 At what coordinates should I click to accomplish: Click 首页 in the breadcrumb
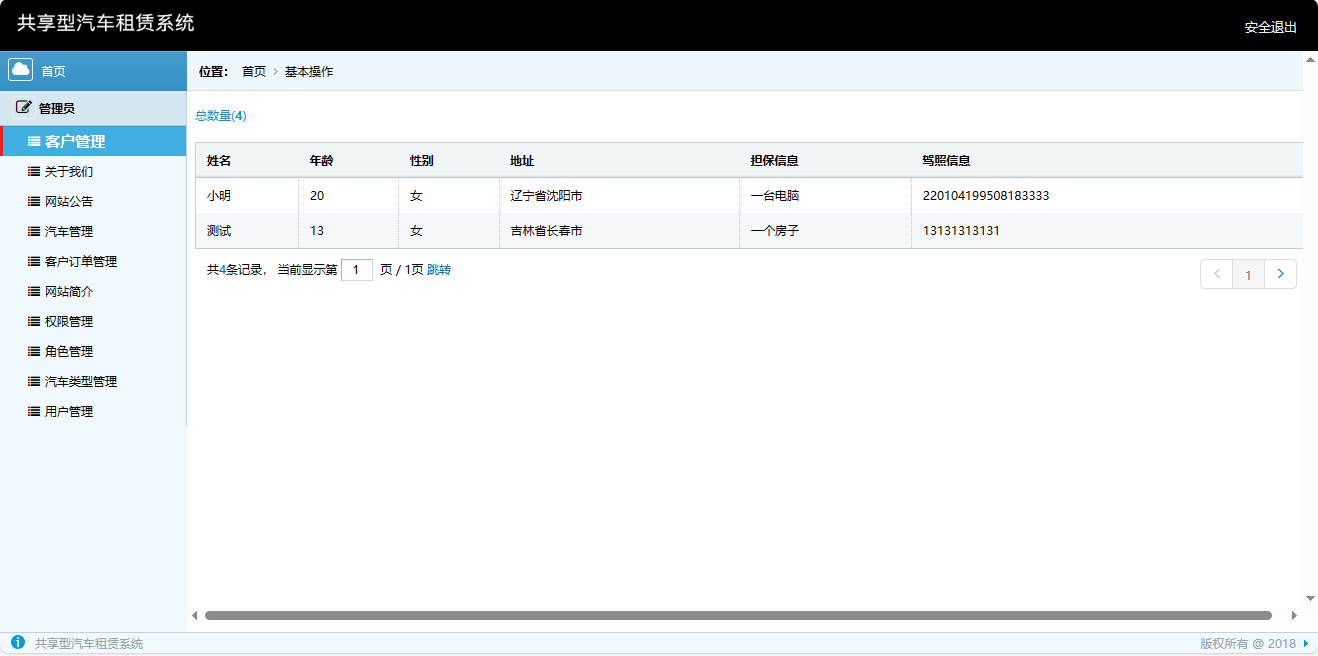254,71
